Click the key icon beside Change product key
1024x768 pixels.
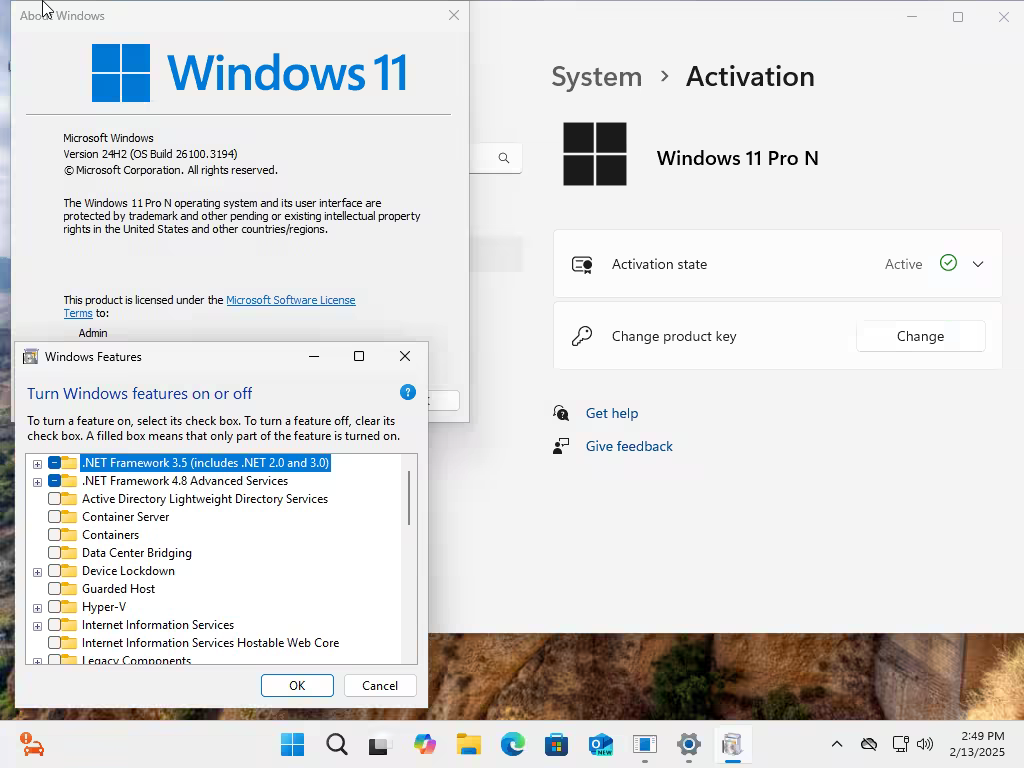[x=582, y=336]
